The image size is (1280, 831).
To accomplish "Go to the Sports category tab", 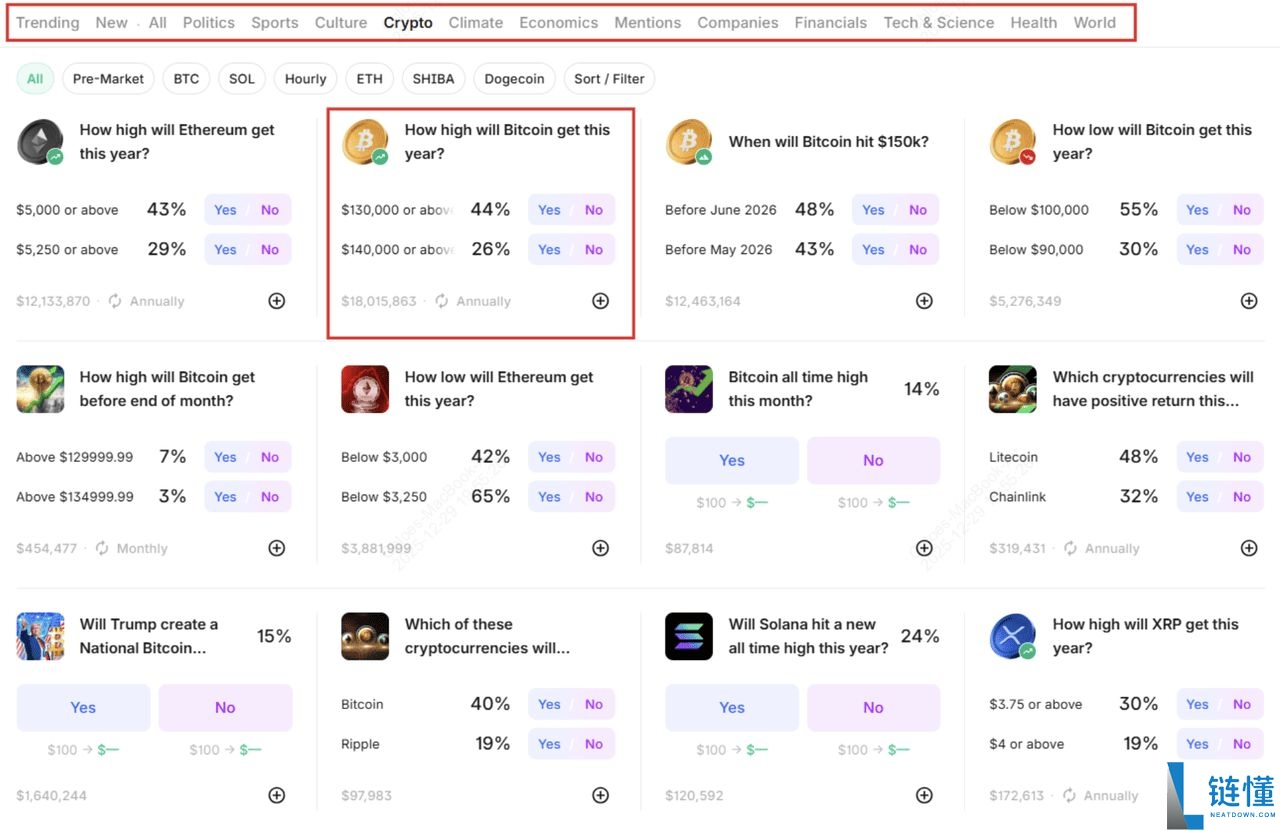I will point(275,22).
